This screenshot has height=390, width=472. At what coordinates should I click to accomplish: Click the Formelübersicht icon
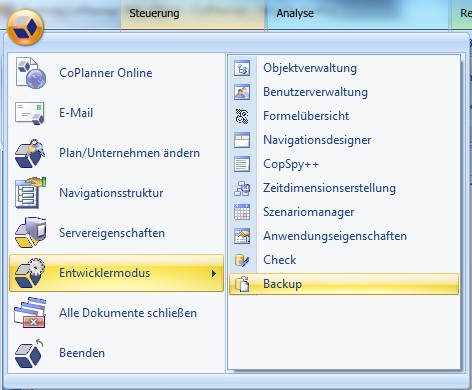point(242,116)
